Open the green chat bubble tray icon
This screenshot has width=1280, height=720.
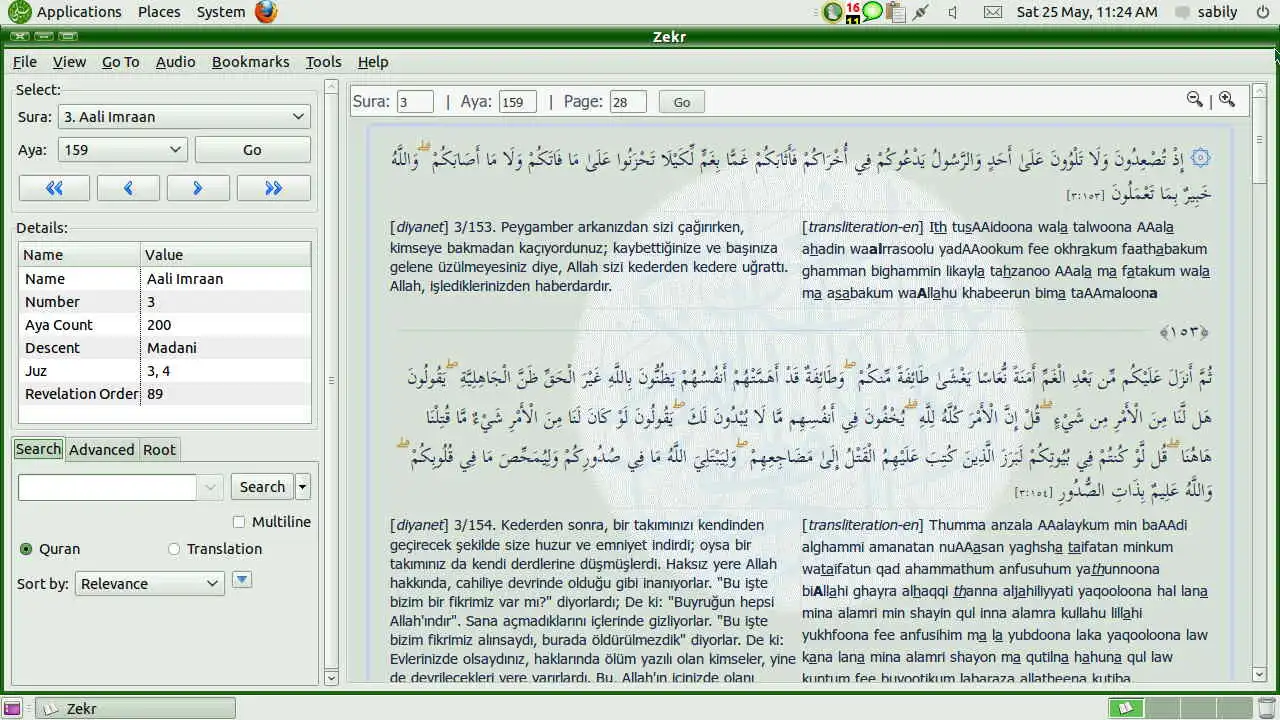click(873, 12)
